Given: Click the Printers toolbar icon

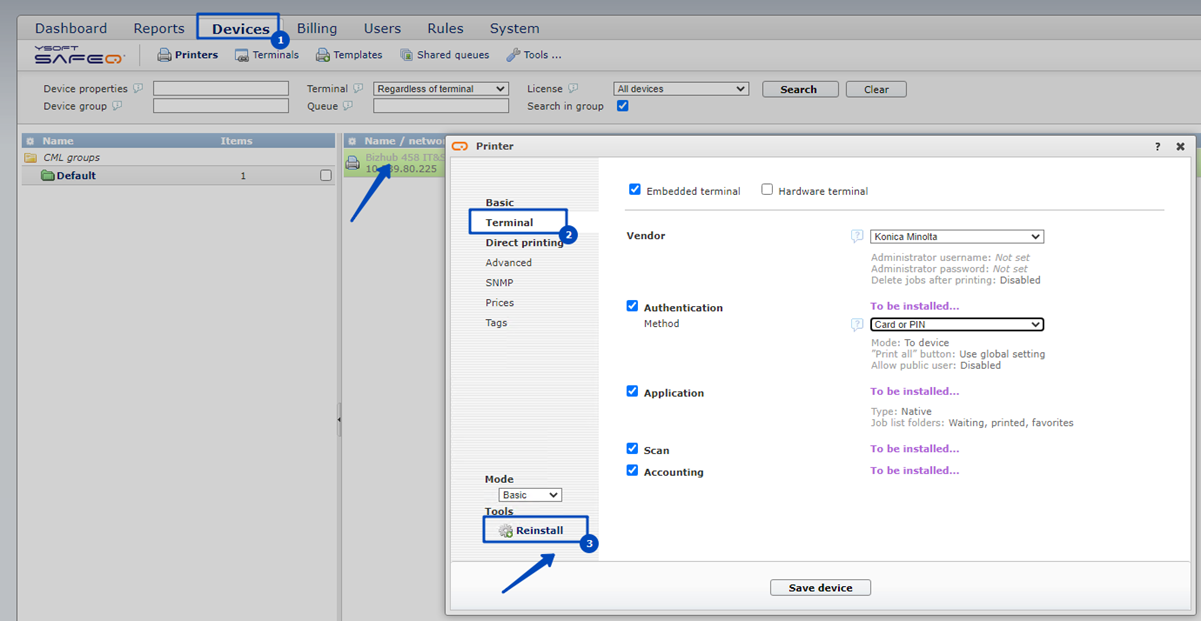Looking at the screenshot, I should (x=164, y=55).
